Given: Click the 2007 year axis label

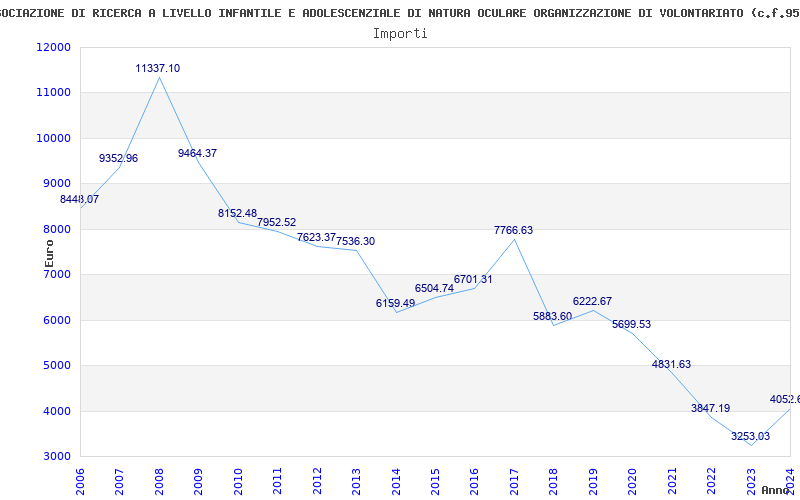Looking at the screenshot, I should 119,481.
